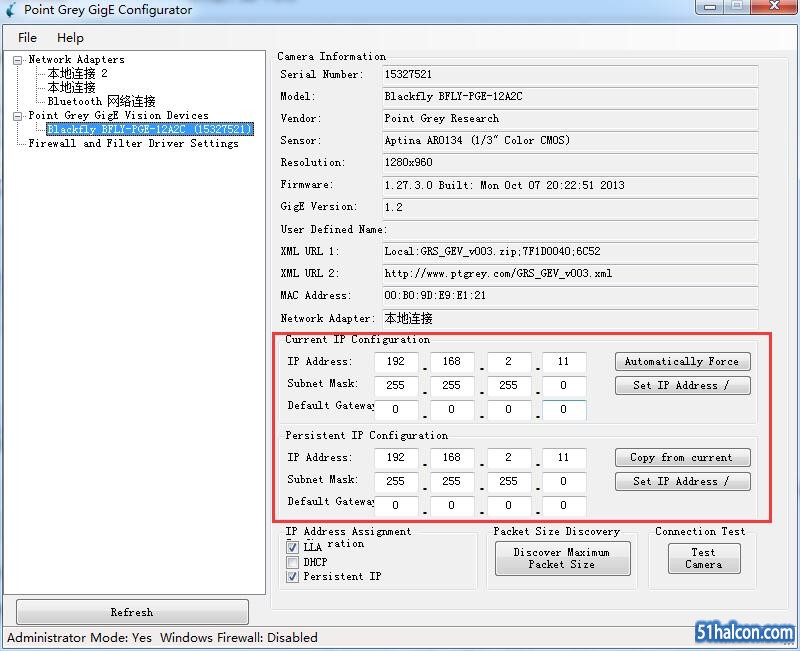
Task: Select Blackfly BFLY-PGE-12A2C camera entry
Action: [x=149, y=129]
